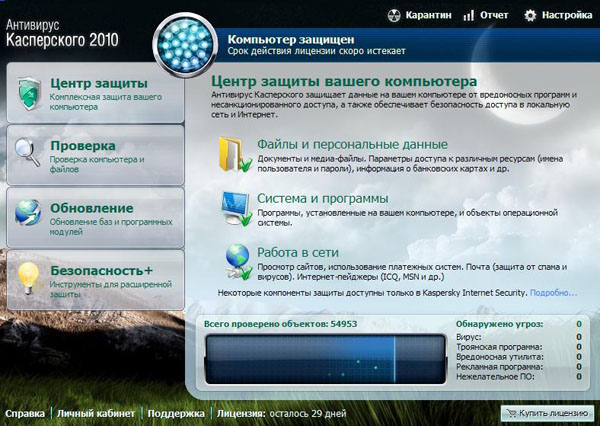Image resolution: width=600 pixels, height=426 pixels.
Task: Click the Нежелательное ПО: row
Action: point(519,377)
